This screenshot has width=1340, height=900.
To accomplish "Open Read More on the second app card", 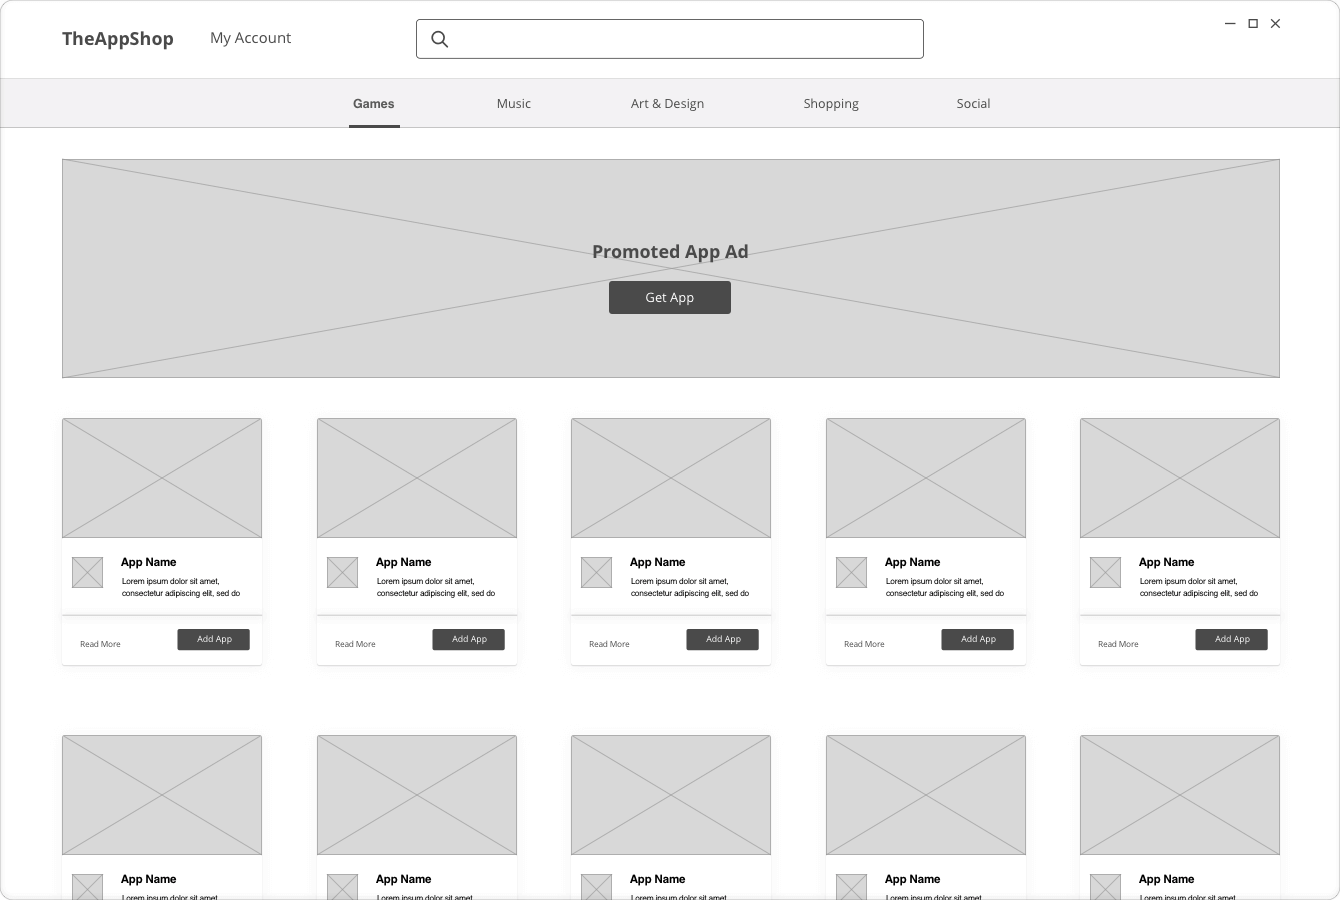I will [x=355, y=644].
